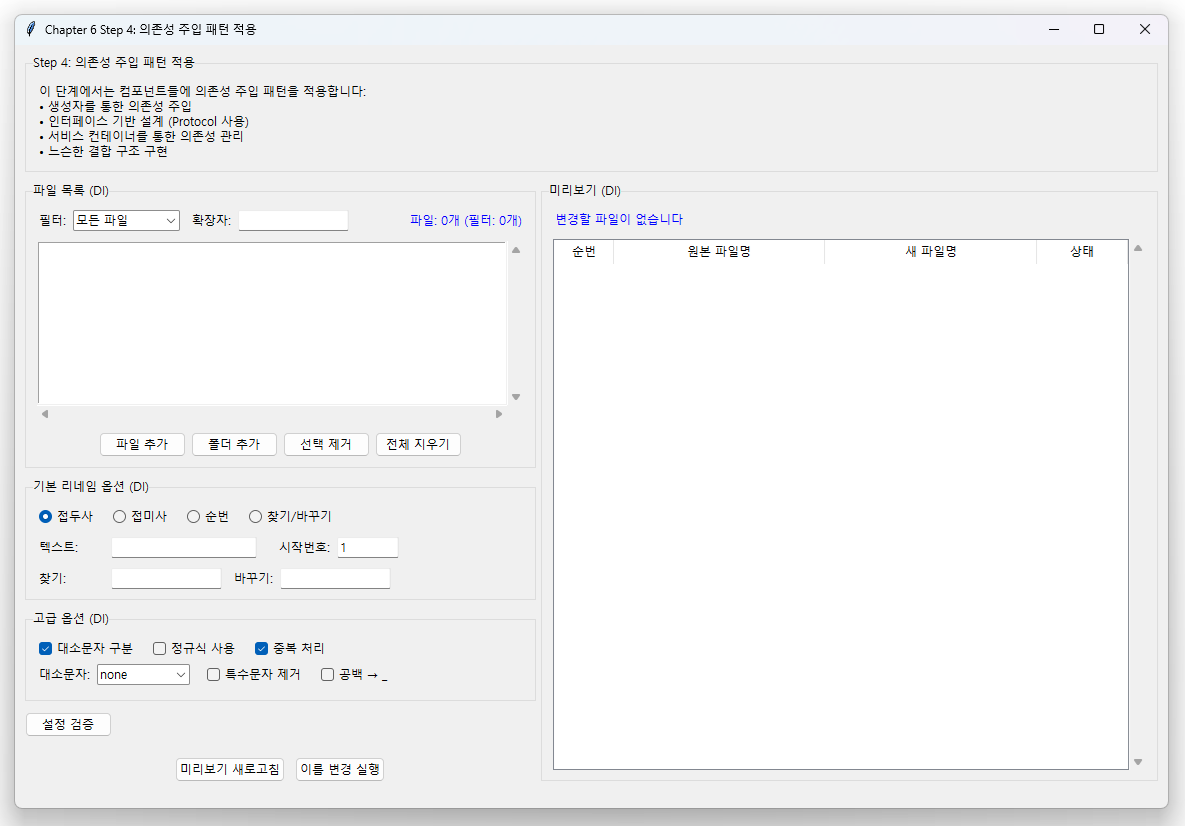Viewport: 1185px width, 826px height.
Task: Click the 파일 추가 button
Action: 141,444
